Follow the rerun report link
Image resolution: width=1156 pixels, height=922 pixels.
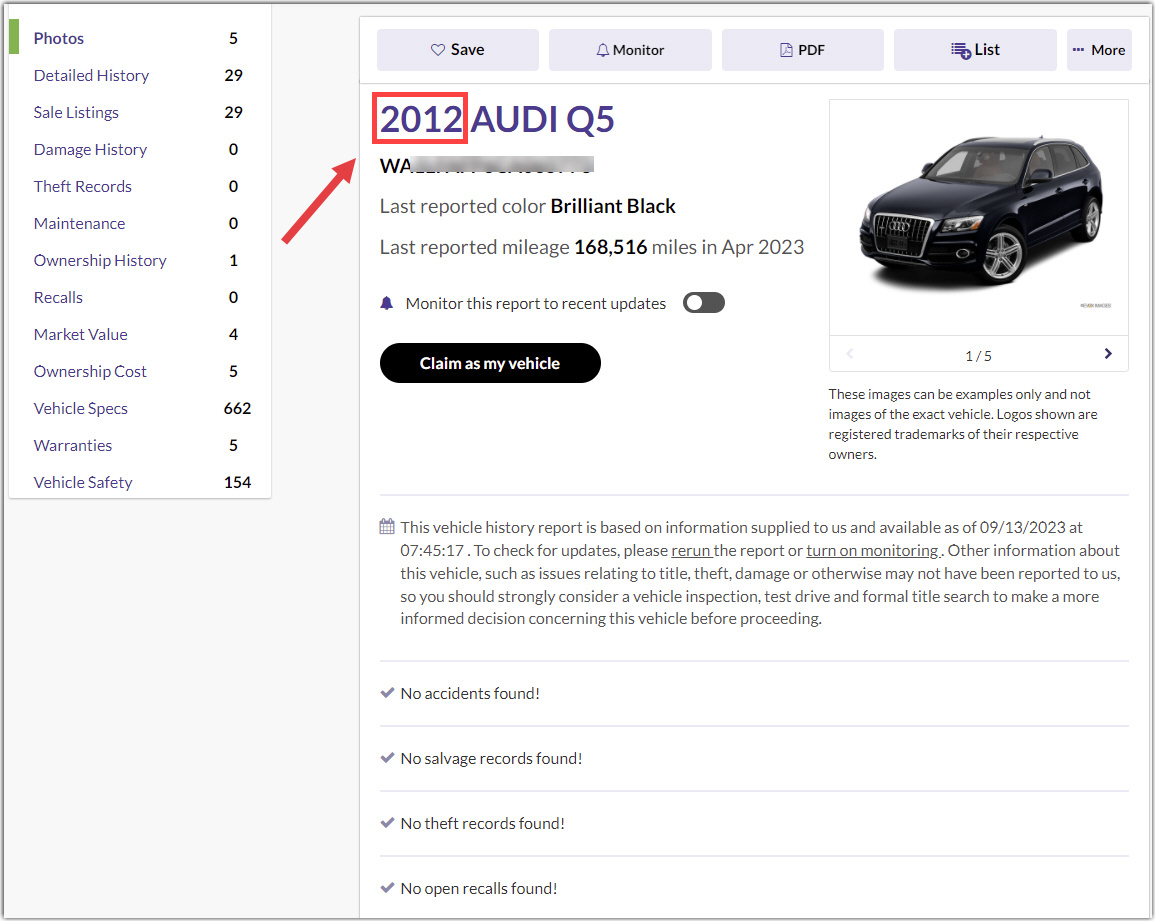(x=692, y=551)
